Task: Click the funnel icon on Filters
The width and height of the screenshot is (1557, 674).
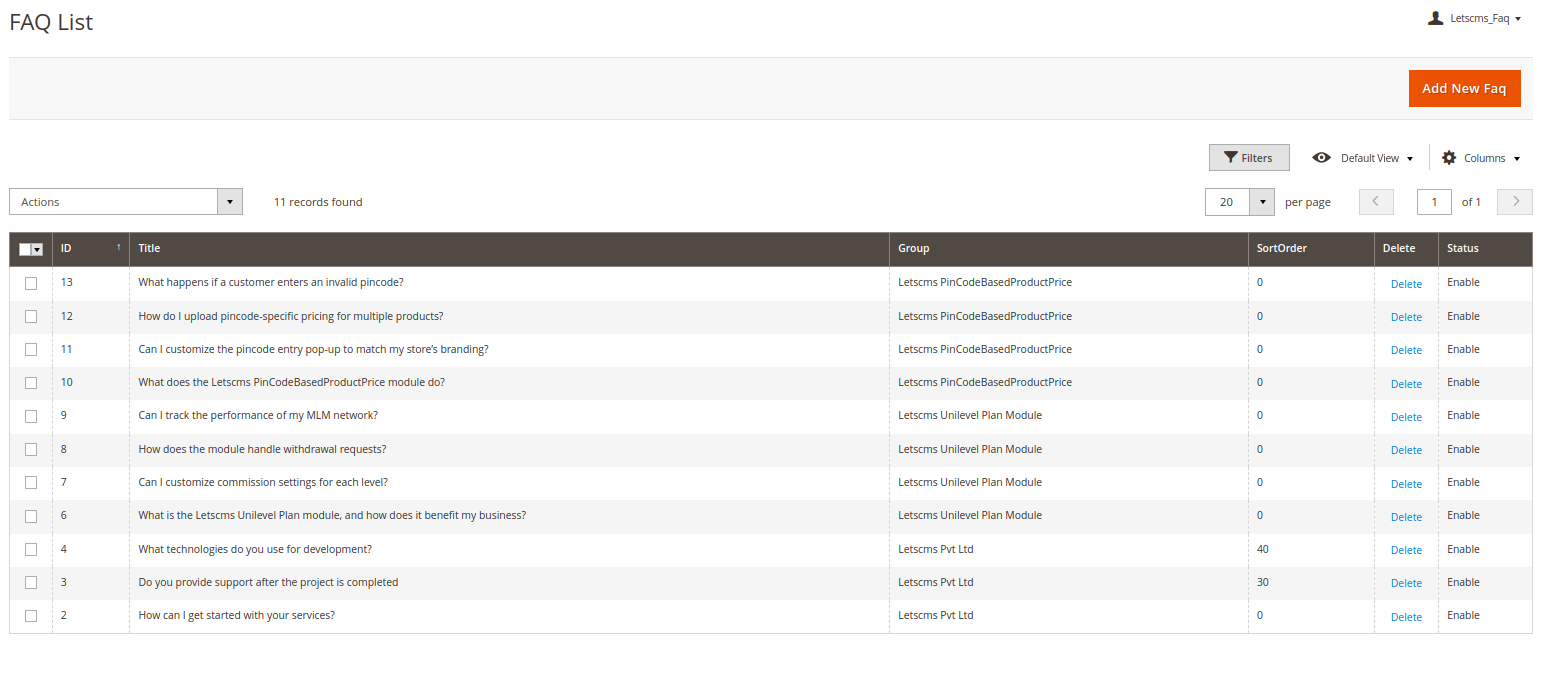Action: (x=1231, y=158)
